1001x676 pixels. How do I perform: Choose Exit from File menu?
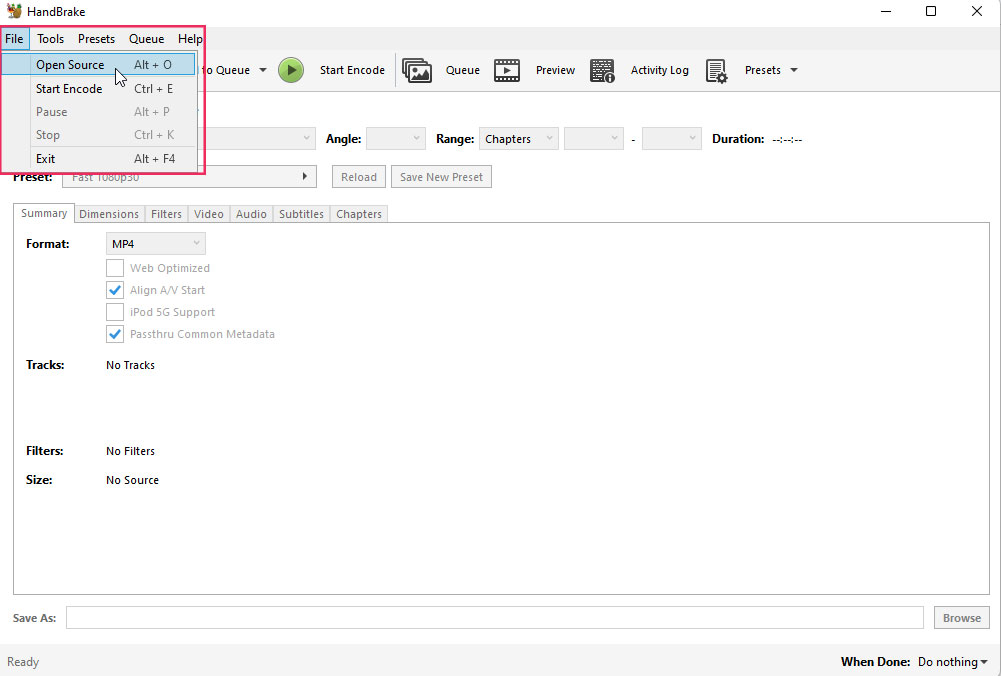98,159
